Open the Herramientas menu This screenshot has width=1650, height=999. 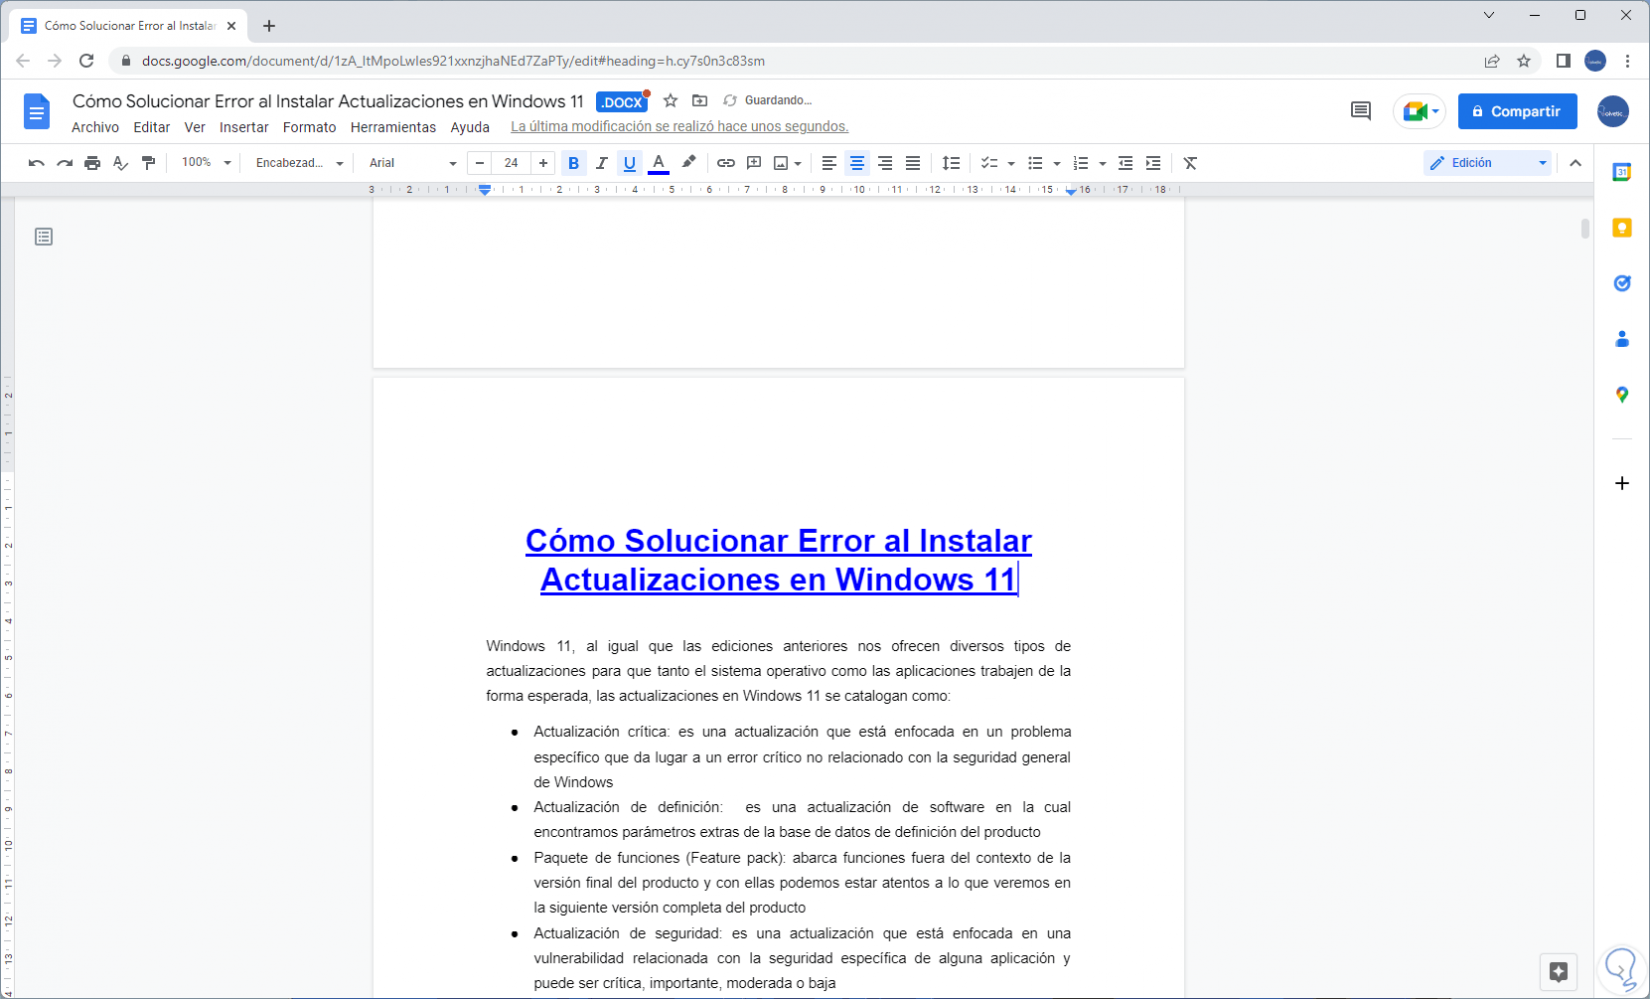click(x=393, y=127)
